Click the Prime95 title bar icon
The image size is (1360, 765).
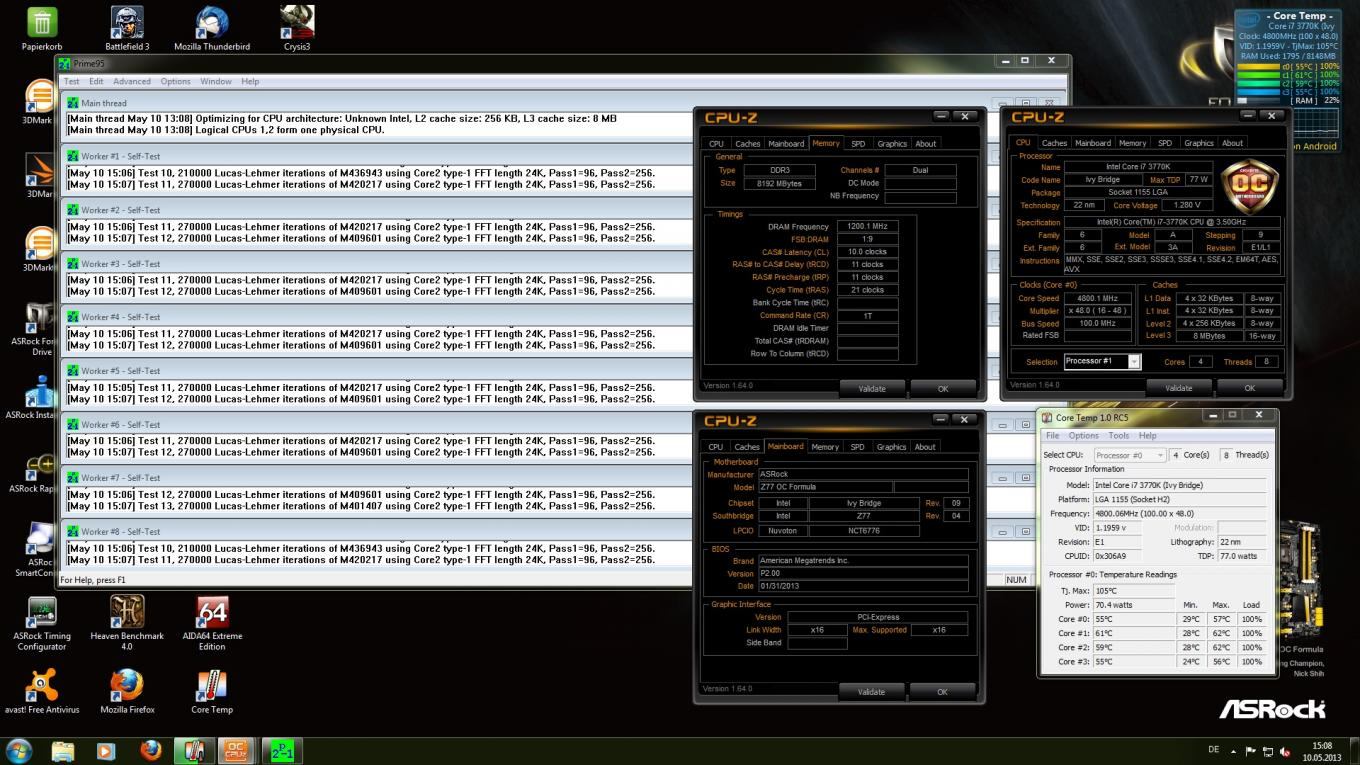coord(65,63)
